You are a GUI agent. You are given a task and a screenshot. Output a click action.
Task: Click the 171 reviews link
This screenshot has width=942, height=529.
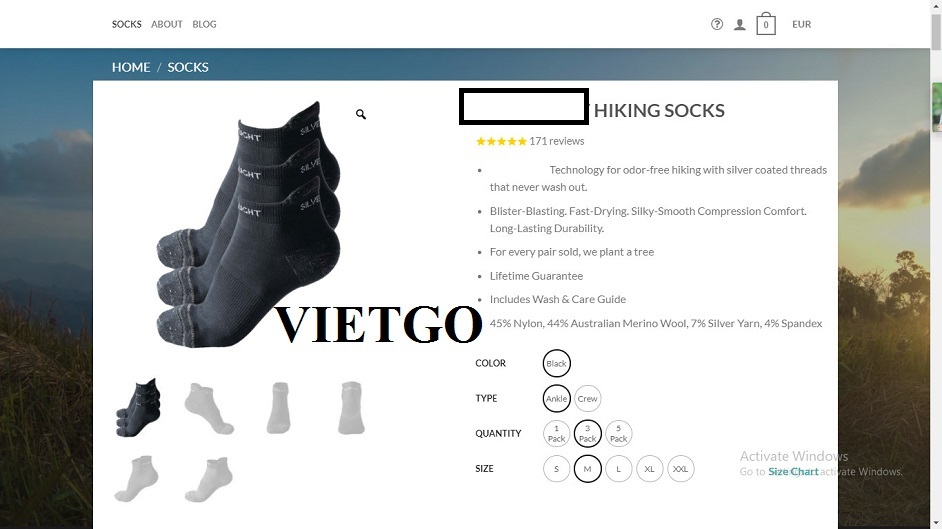click(x=556, y=141)
